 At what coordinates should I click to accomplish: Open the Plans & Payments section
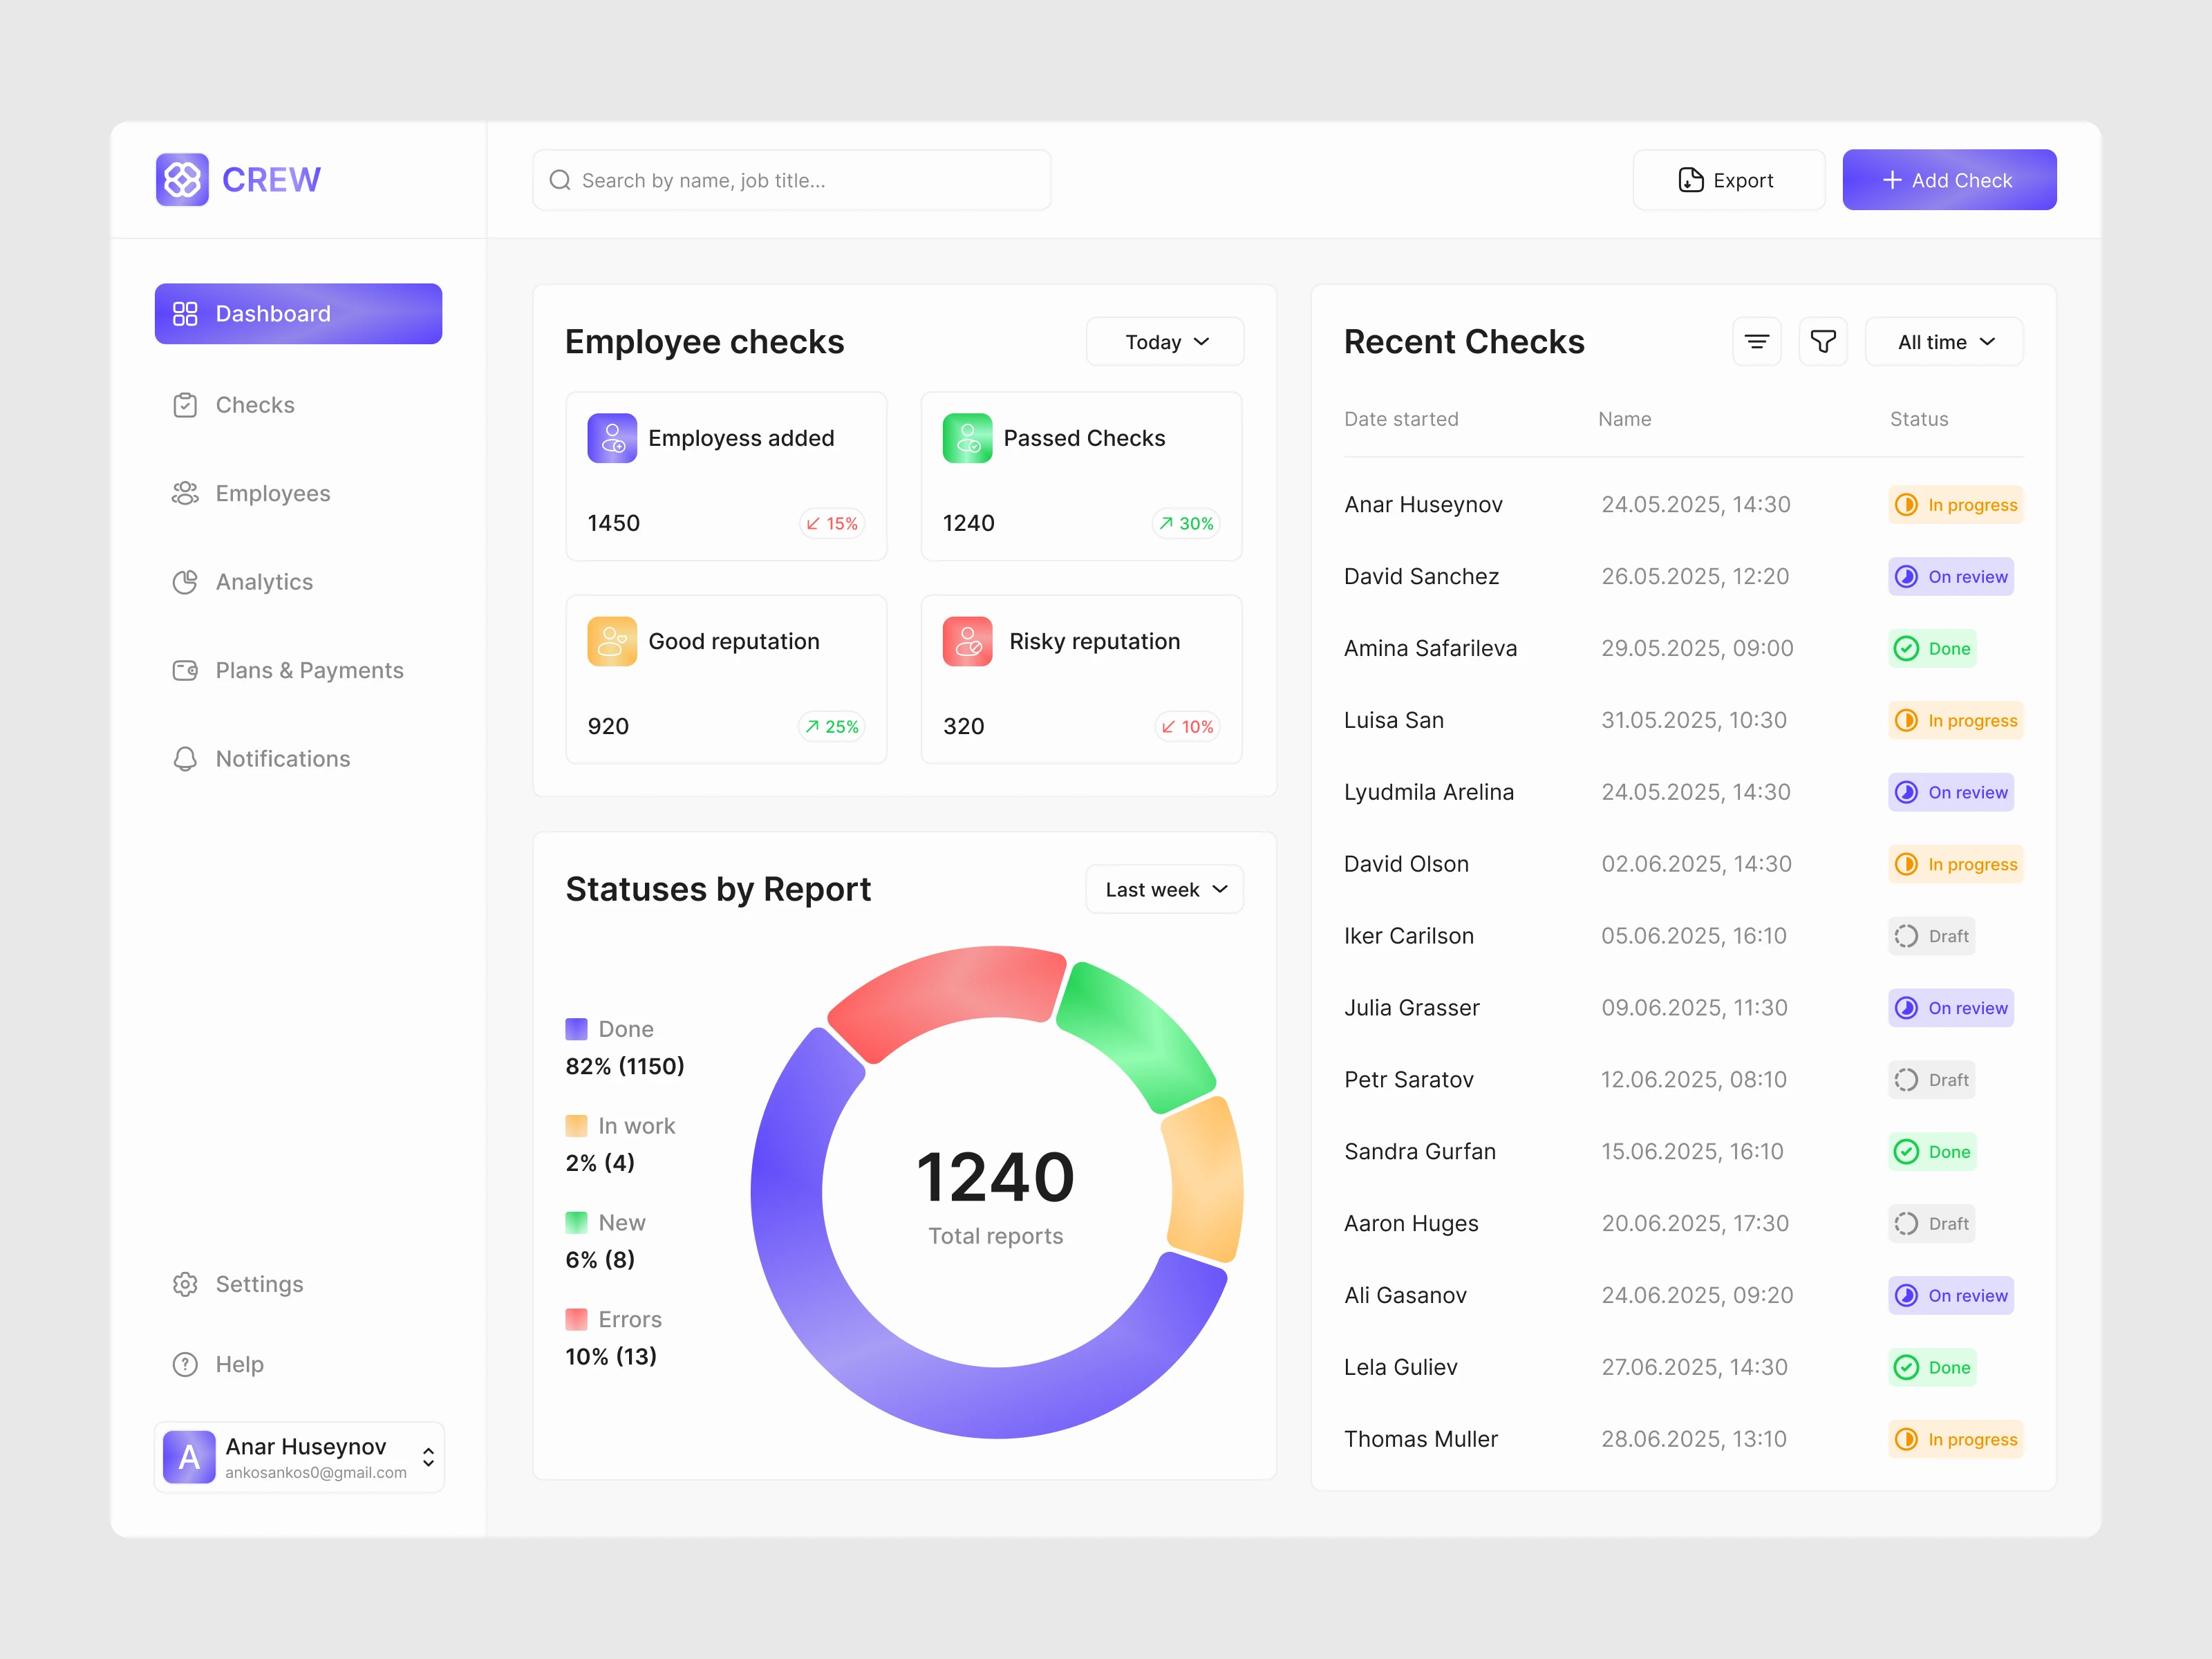(x=309, y=670)
